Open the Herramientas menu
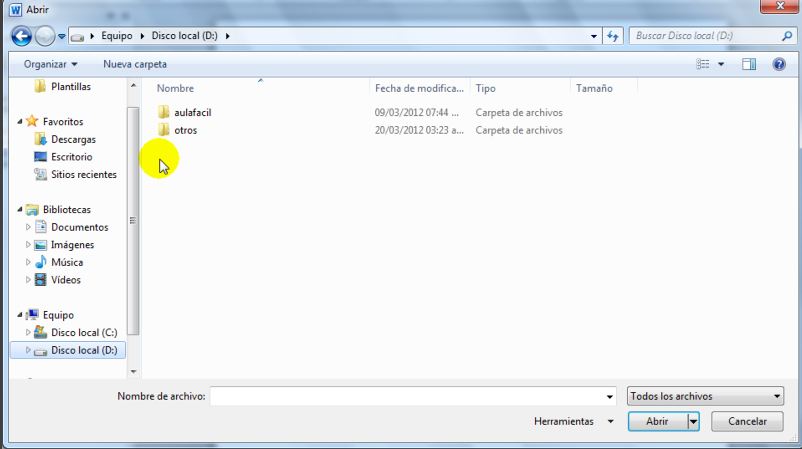The height and width of the screenshot is (449, 802). click(x=573, y=421)
